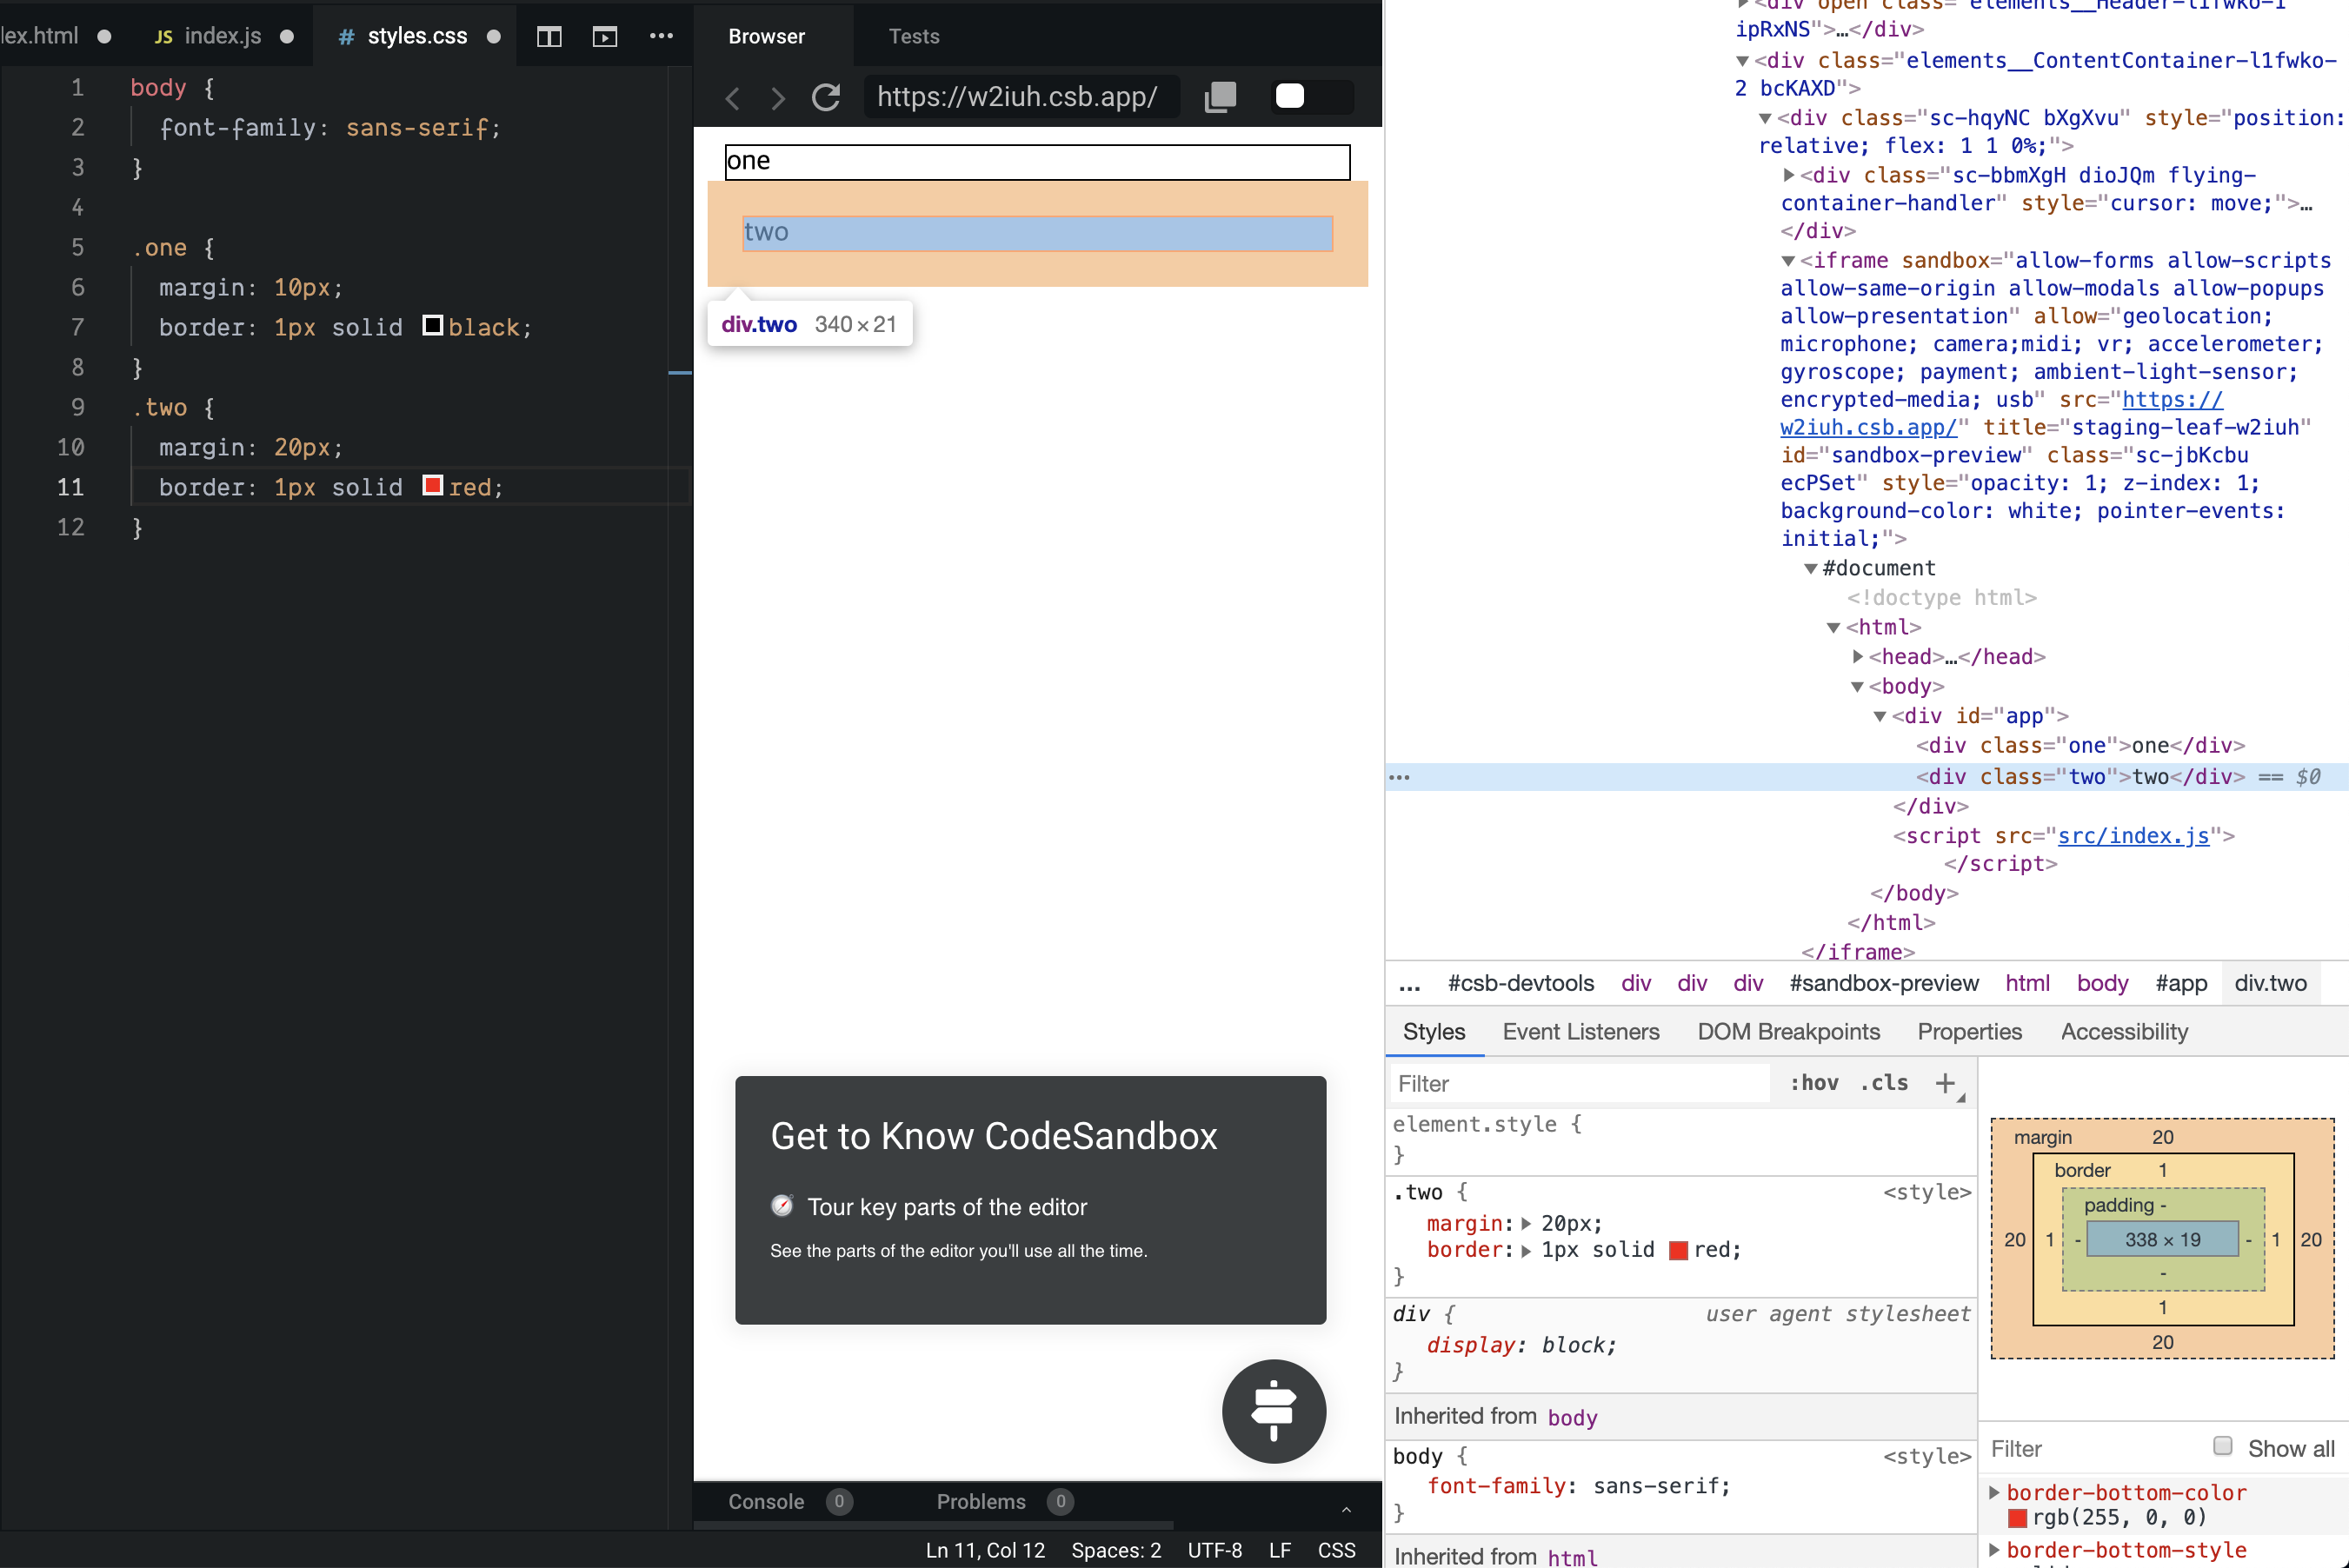This screenshot has height=1568, width=2349.
Task: Open the Event Listeners tab
Action: tap(1580, 1032)
